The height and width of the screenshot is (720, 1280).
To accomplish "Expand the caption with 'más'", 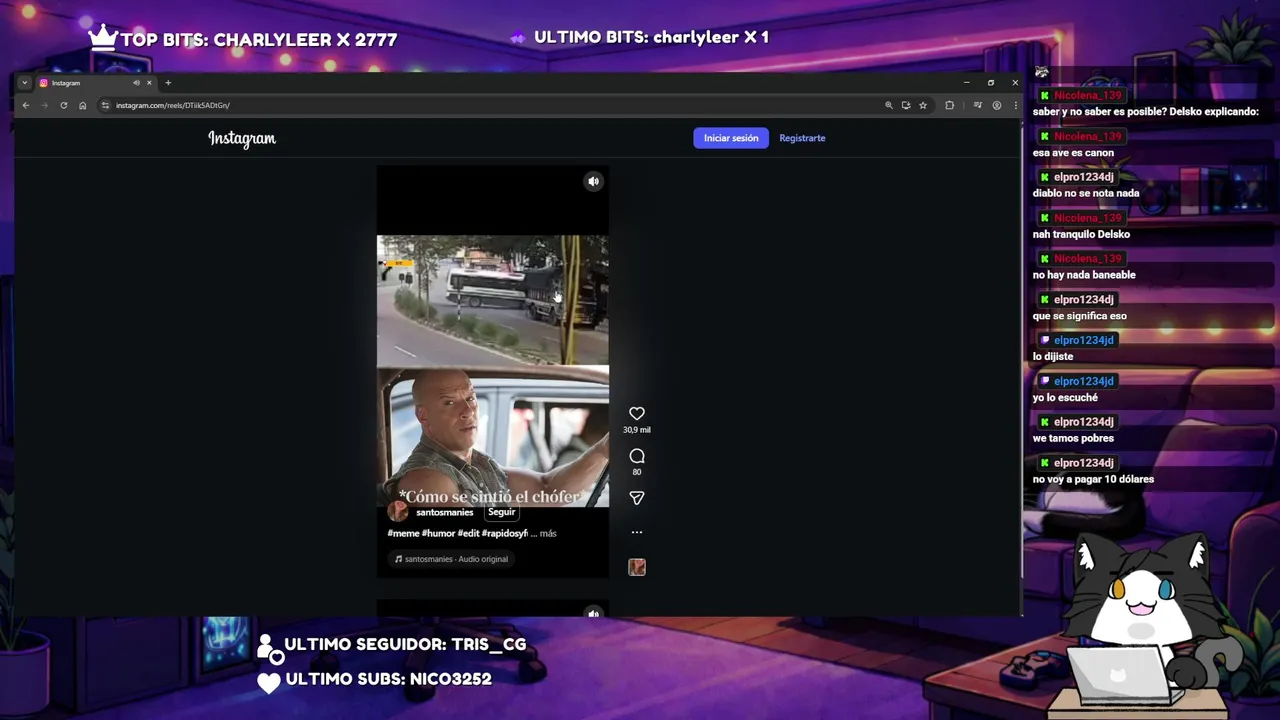I will (548, 534).
